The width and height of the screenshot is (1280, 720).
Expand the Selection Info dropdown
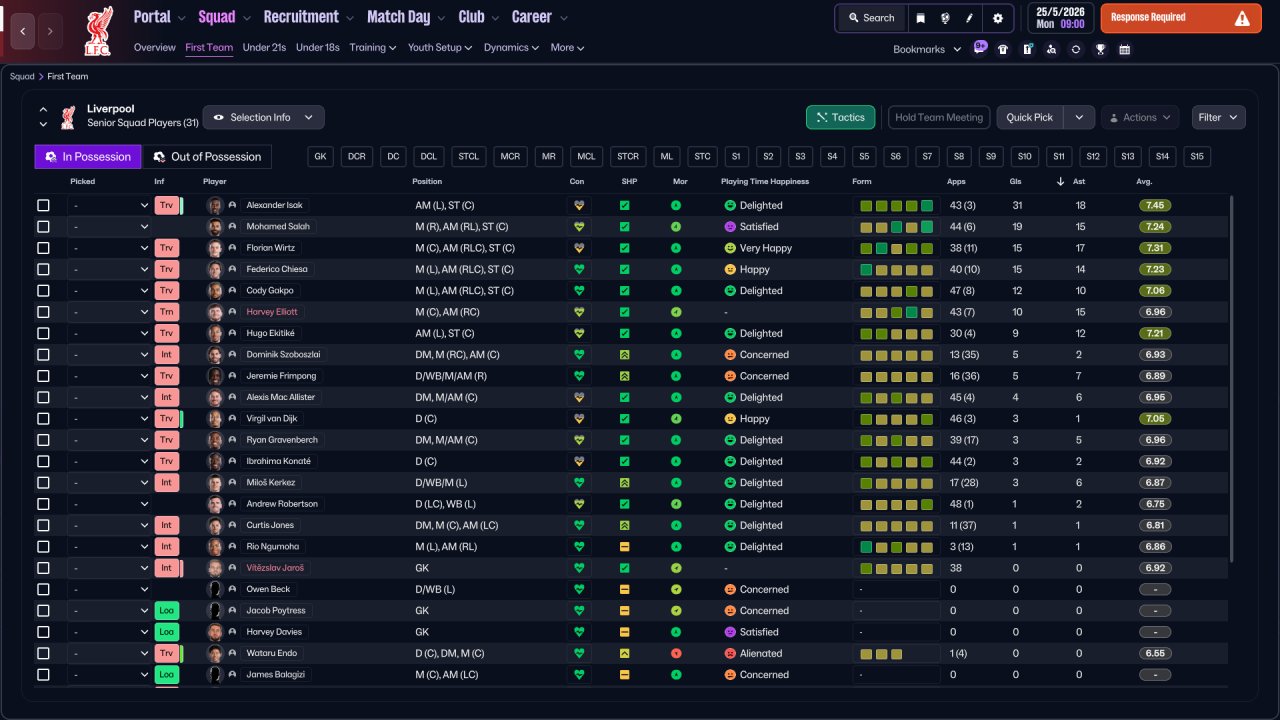click(264, 117)
